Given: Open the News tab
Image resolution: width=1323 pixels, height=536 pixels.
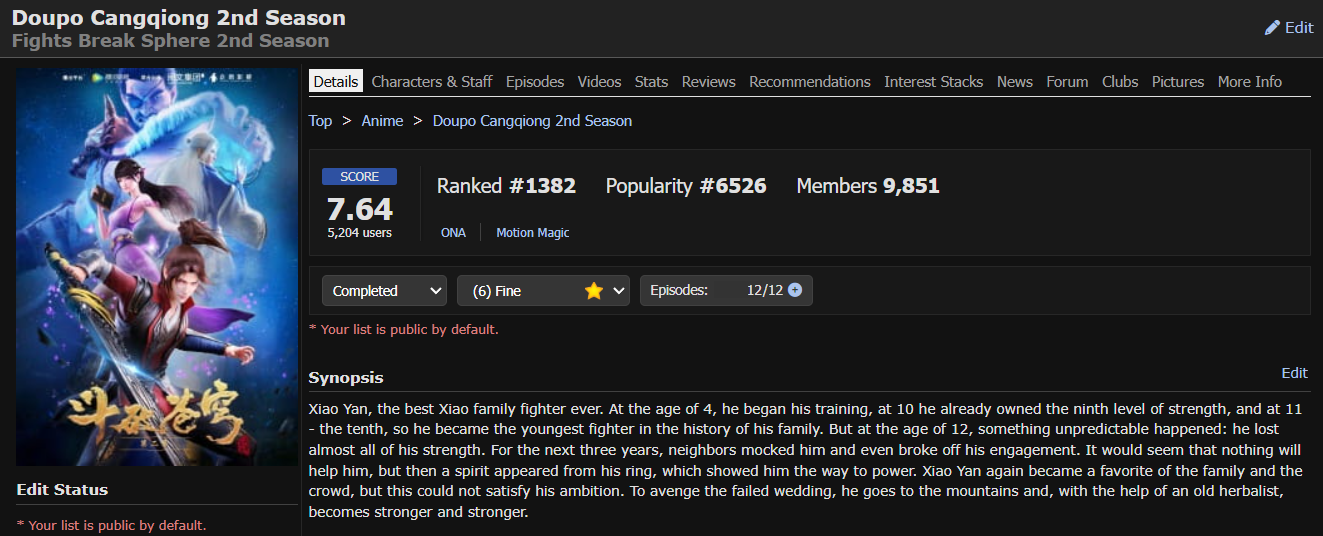Looking at the screenshot, I should coord(1015,82).
